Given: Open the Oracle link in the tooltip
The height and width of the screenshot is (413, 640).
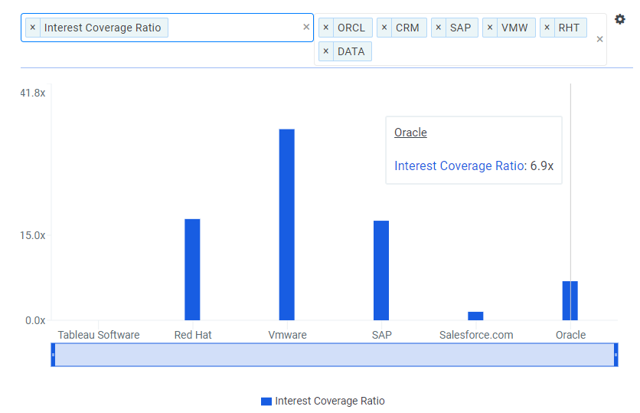Looking at the screenshot, I should (x=411, y=132).
